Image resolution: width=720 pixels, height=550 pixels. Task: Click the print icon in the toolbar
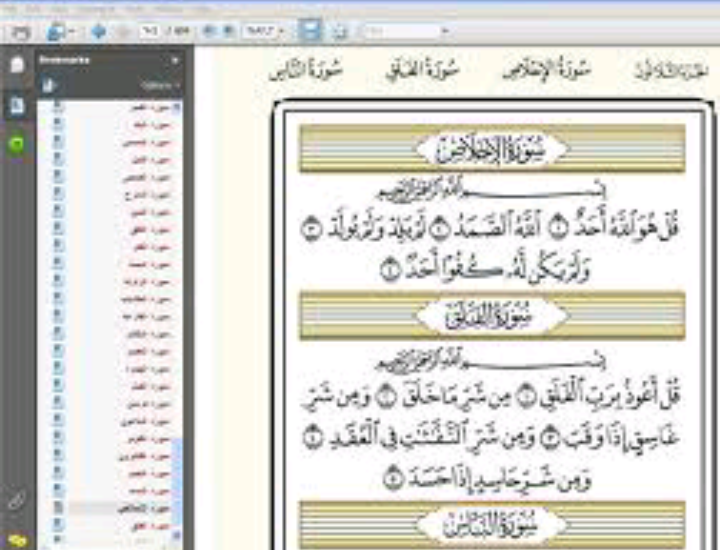pos(20,32)
